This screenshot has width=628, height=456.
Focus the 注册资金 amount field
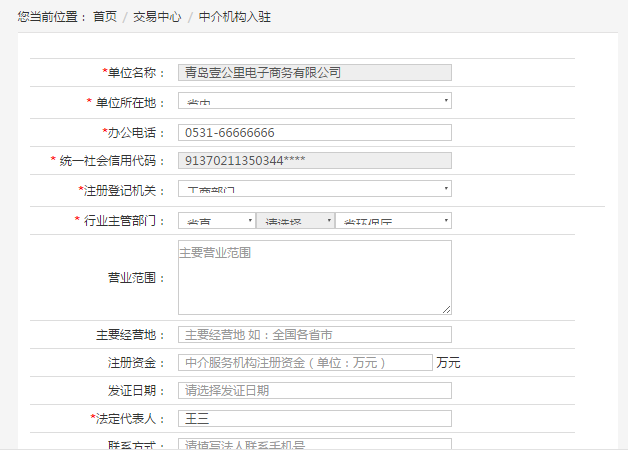(305, 363)
